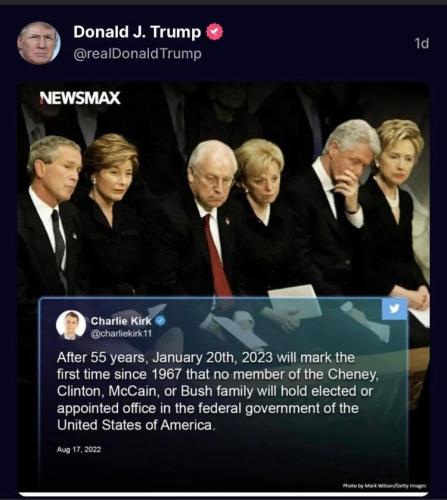Open the @charliekirk11 handle
This screenshot has height=500, width=447.
(x=121, y=333)
